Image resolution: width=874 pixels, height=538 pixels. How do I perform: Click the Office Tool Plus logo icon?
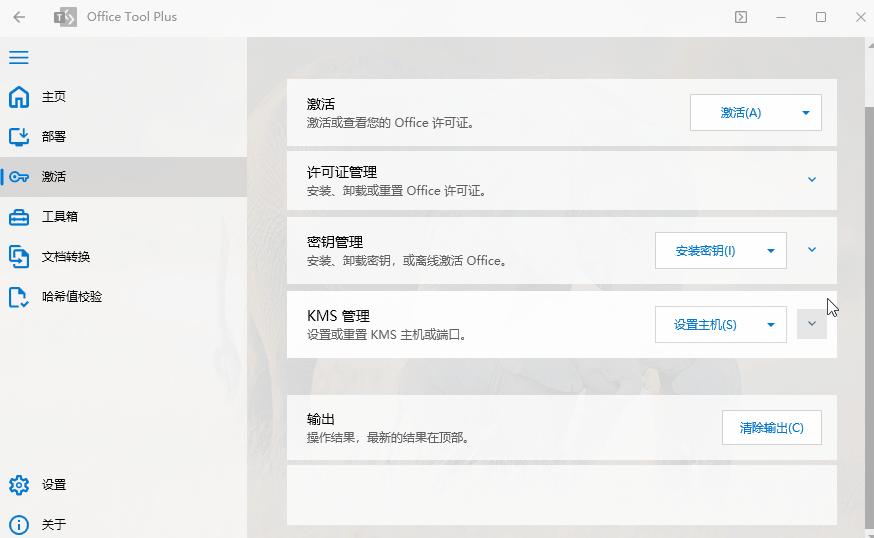coord(65,17)
